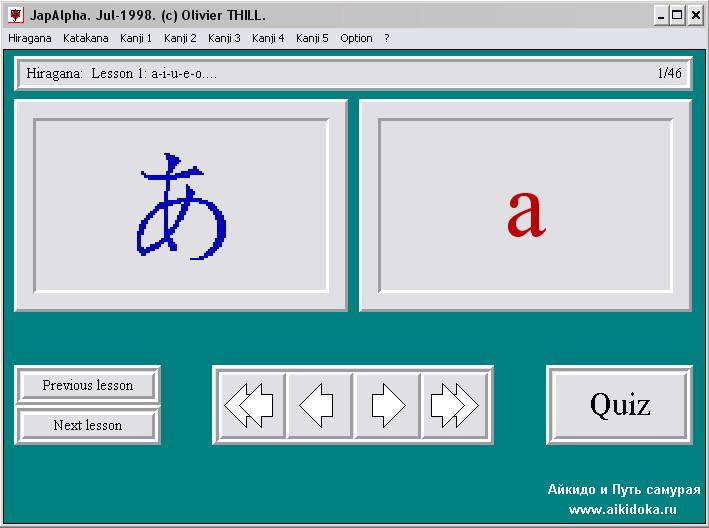Jump to last character with double-right arrow
This screenshot has height=528, width=709.
click(x=454, y=405)
